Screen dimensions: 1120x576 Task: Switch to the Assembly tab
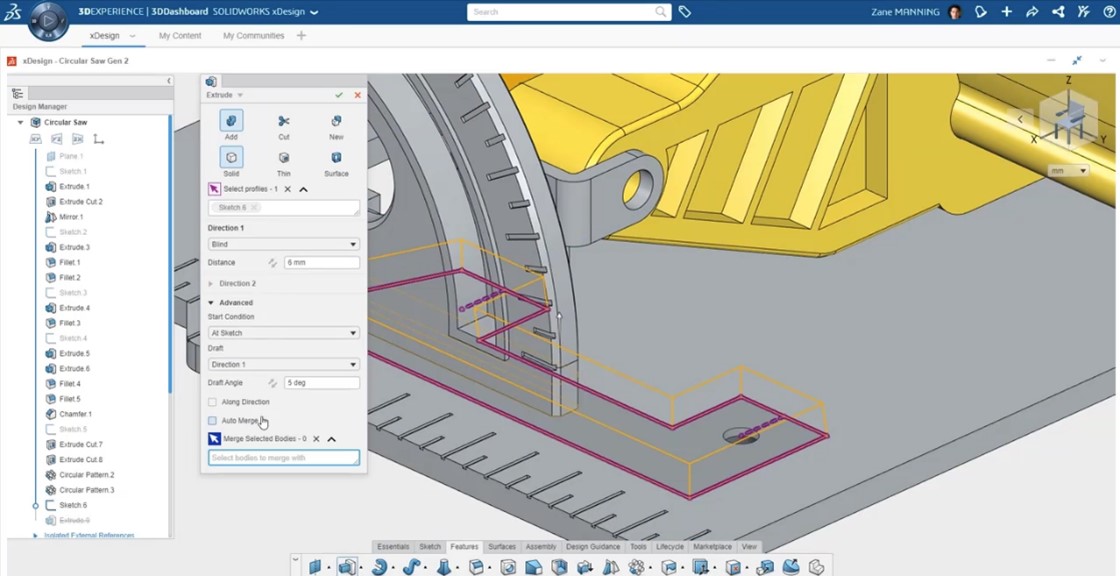pyautogui.click(x=540, y=547)
